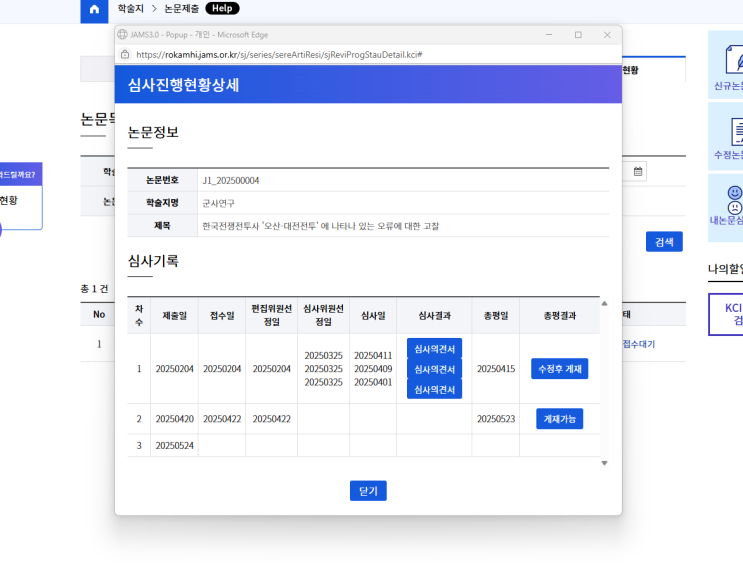Open the Help badge in breadcrumb
This screenshot has width=743, height=563.
222,9
